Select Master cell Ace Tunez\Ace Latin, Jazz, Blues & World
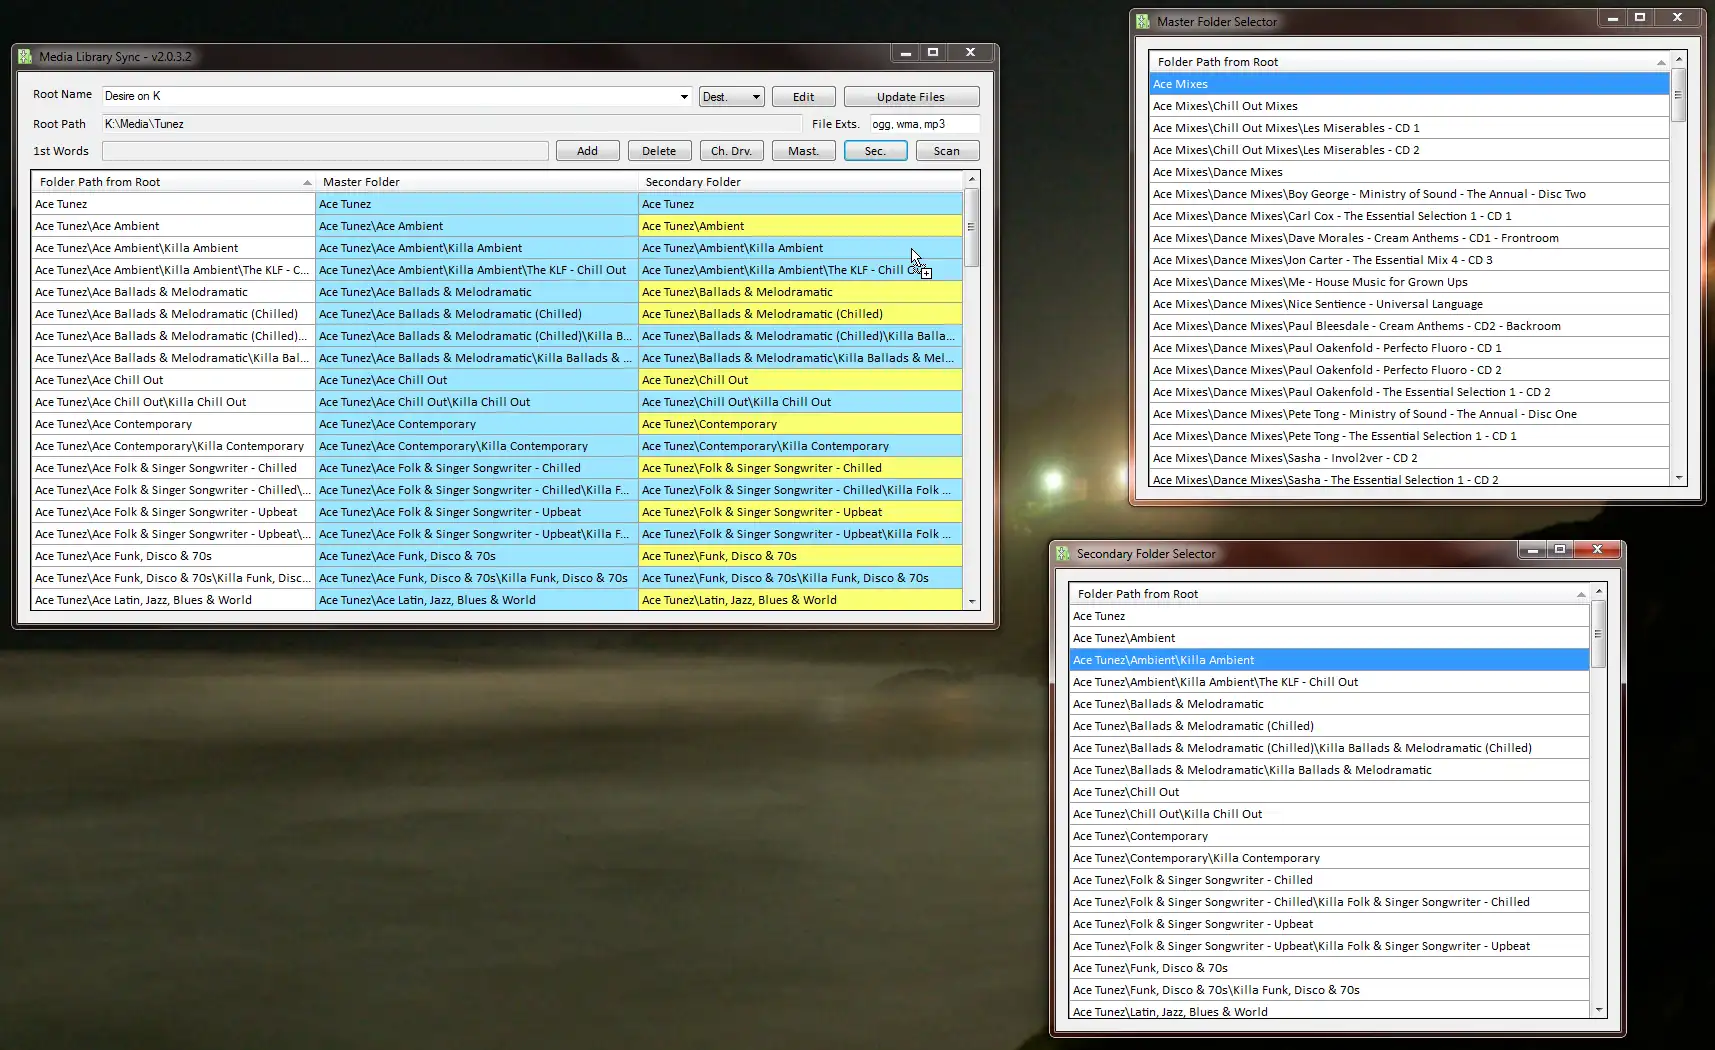This screenshot has height=1050, width=1715. (x=477, y=600)
